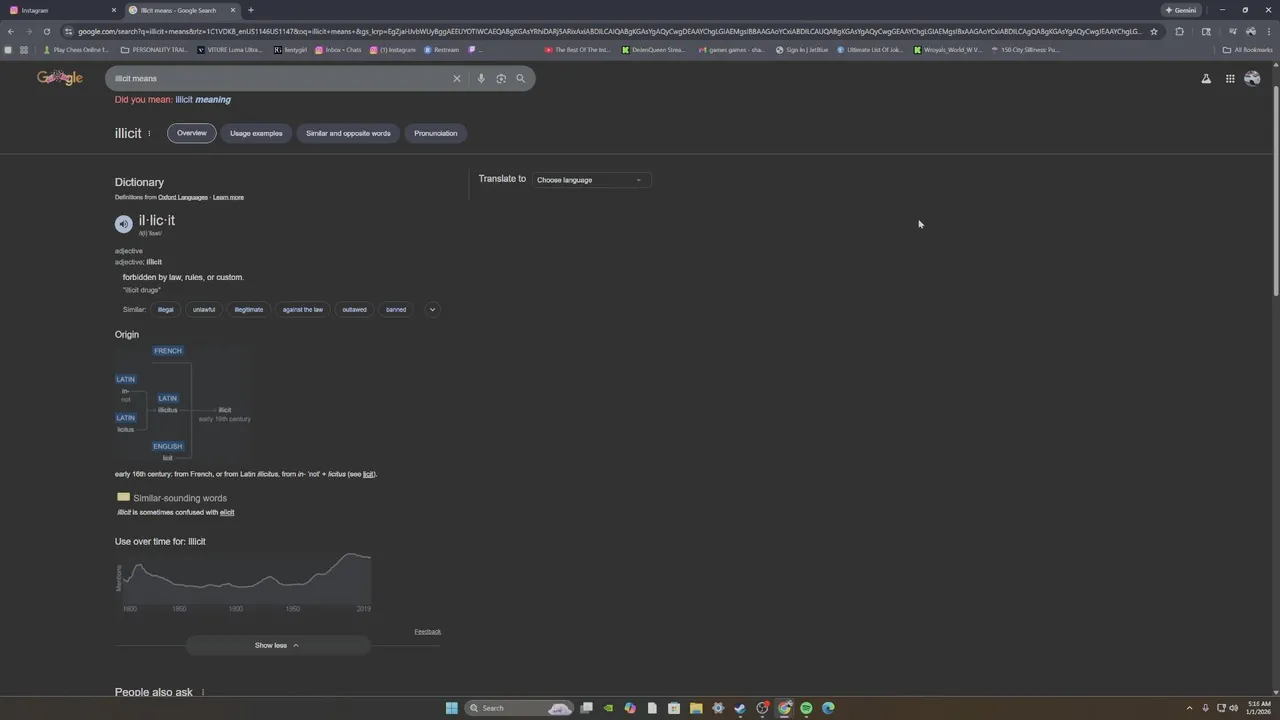Open Similar and opposite words tab
Image resolution: width=1280 pixels, height=720 pixels.
point(348,133)
